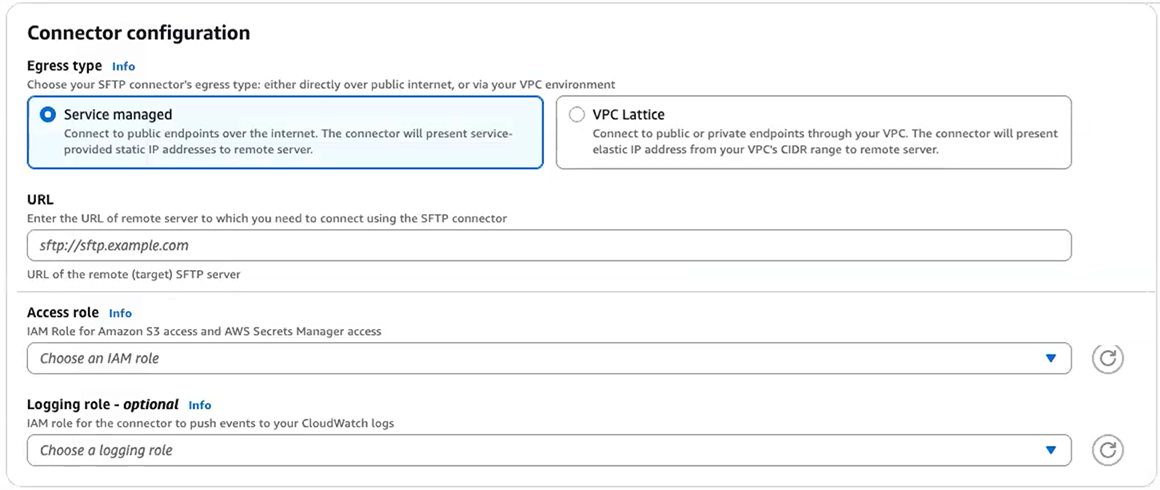Click the VPC Lattice option description text
Image resolution: width=1160 pixels, height=490 pixels.
tap(824, 141)
